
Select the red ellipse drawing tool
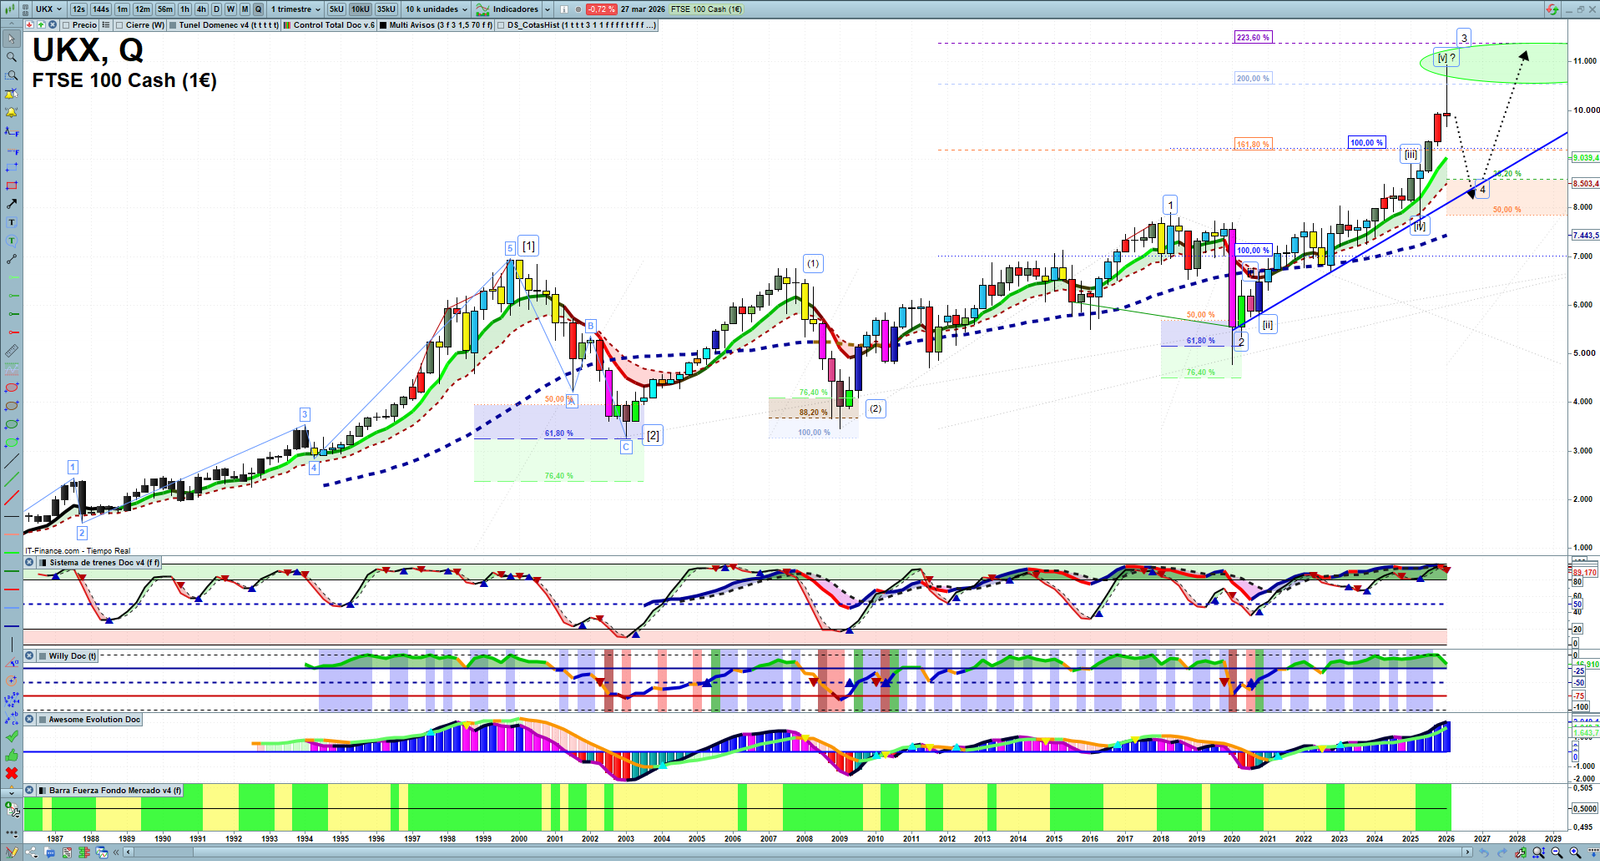11,388
